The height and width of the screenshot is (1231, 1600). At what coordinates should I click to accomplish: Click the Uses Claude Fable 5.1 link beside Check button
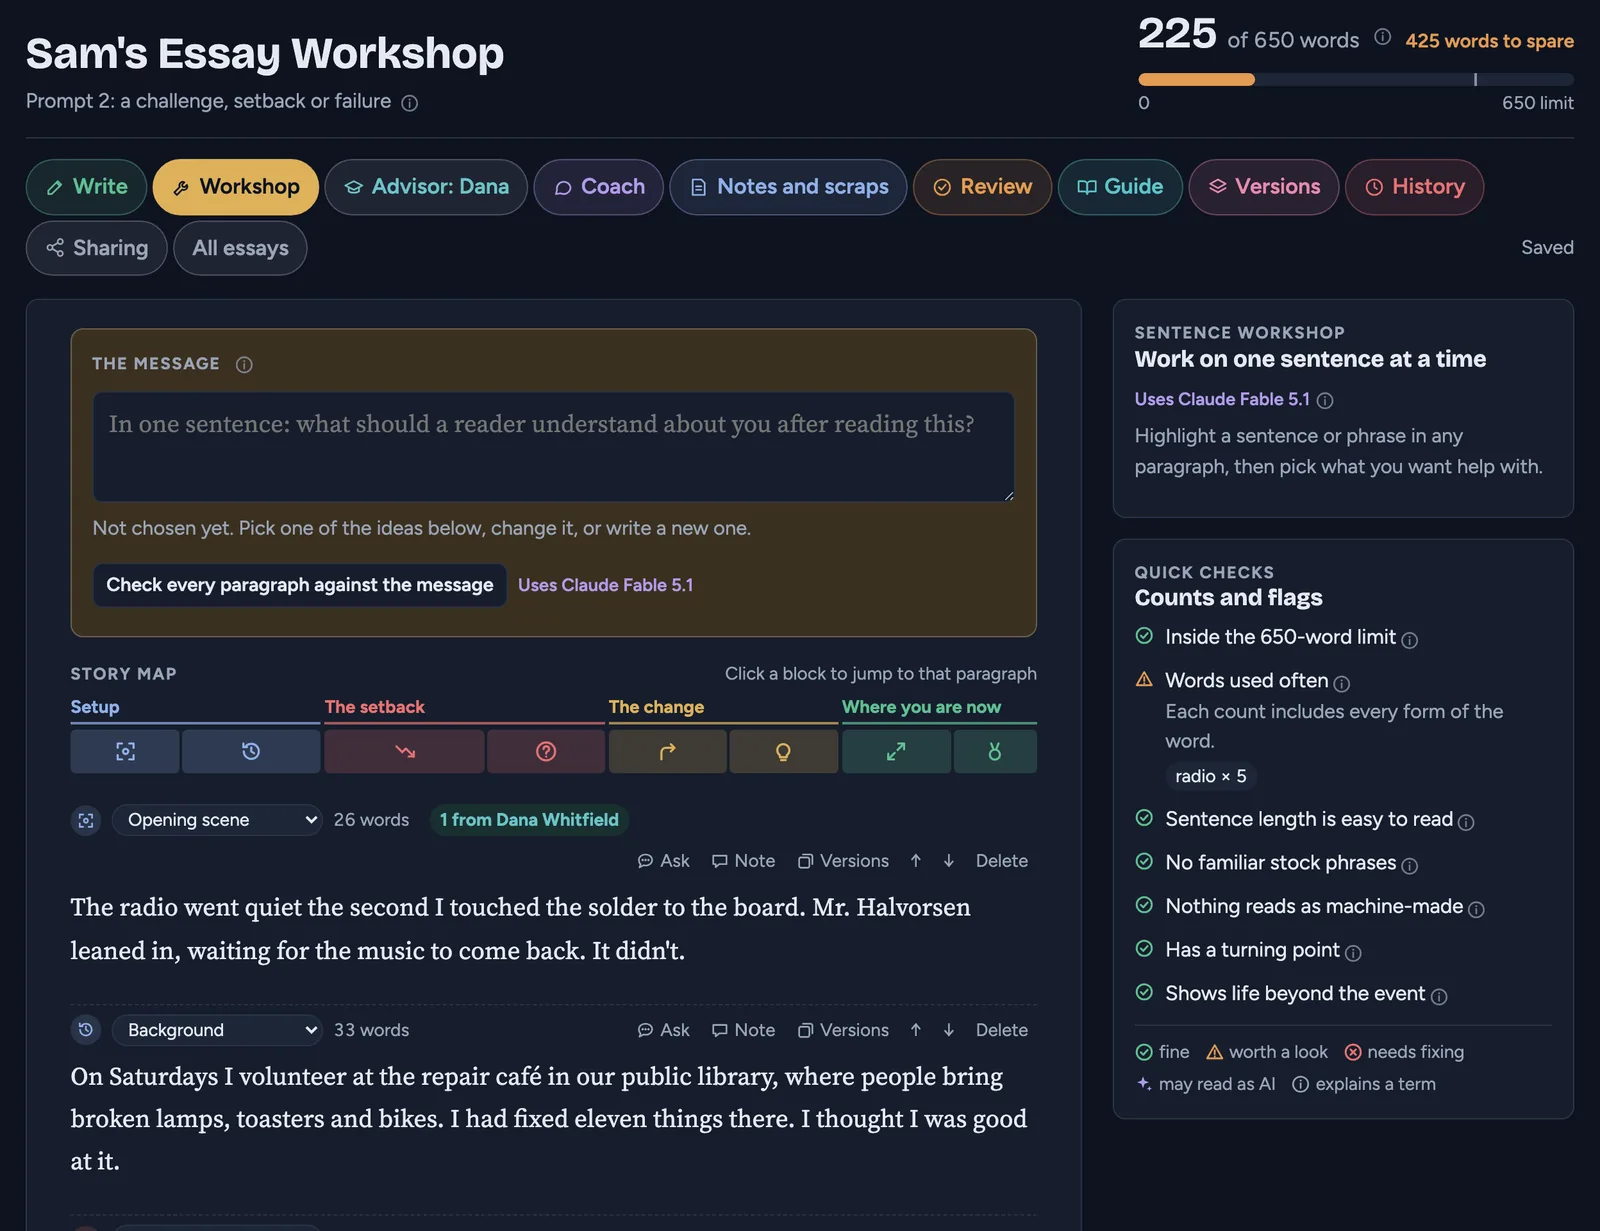605,585
